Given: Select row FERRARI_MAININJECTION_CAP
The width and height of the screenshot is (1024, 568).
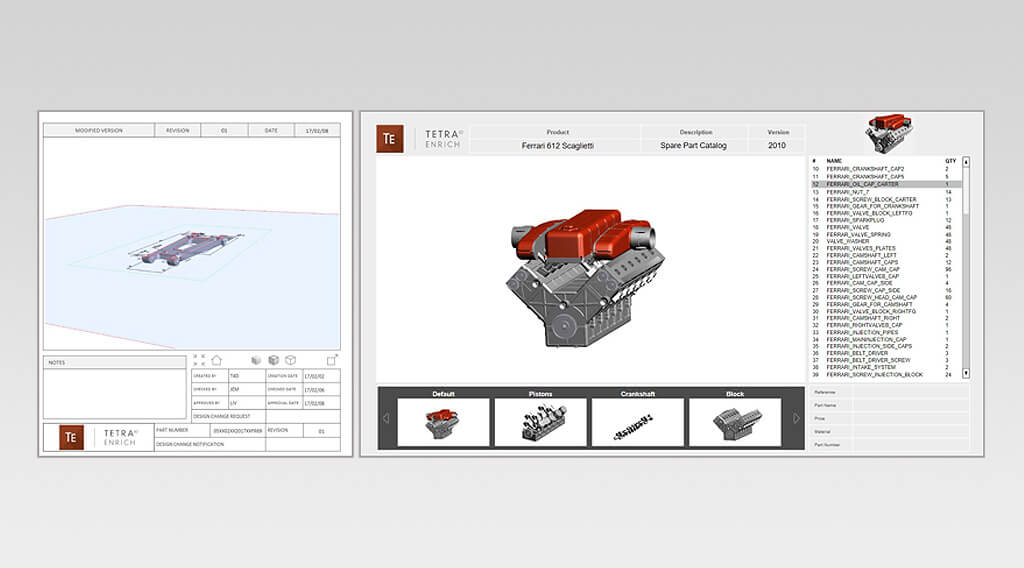Looking at the screenshot, I should pos(886,340).
